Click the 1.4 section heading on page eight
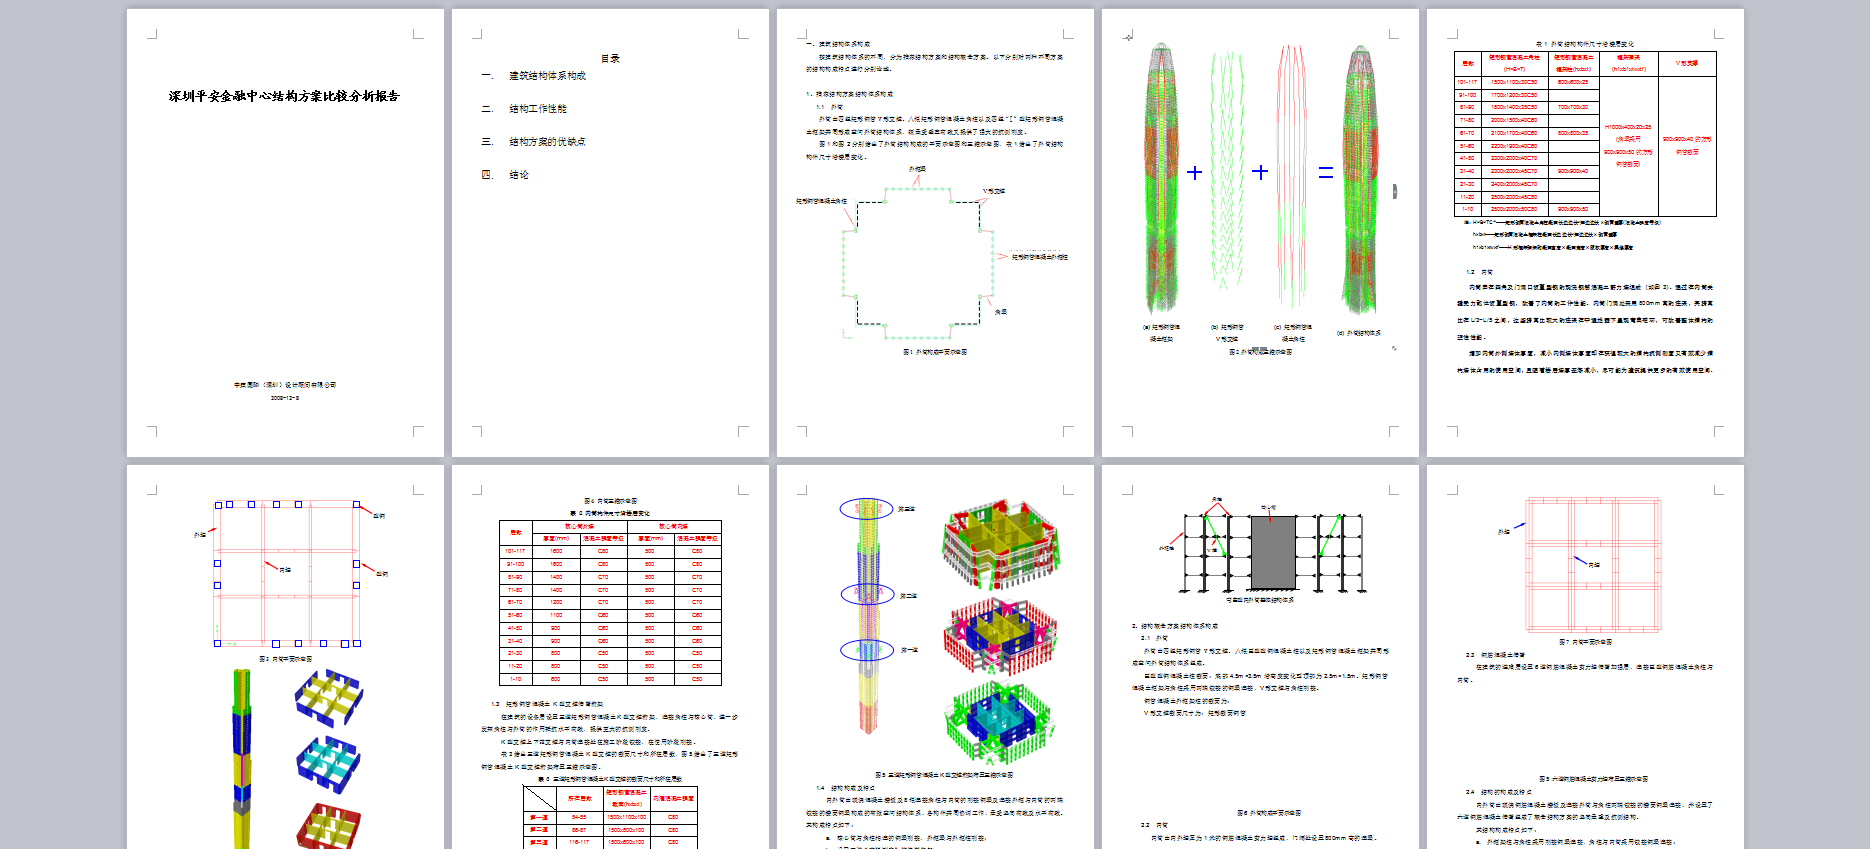Viewport: 1870px width, 849px height. pyautogui.click(x=846, y=788)
